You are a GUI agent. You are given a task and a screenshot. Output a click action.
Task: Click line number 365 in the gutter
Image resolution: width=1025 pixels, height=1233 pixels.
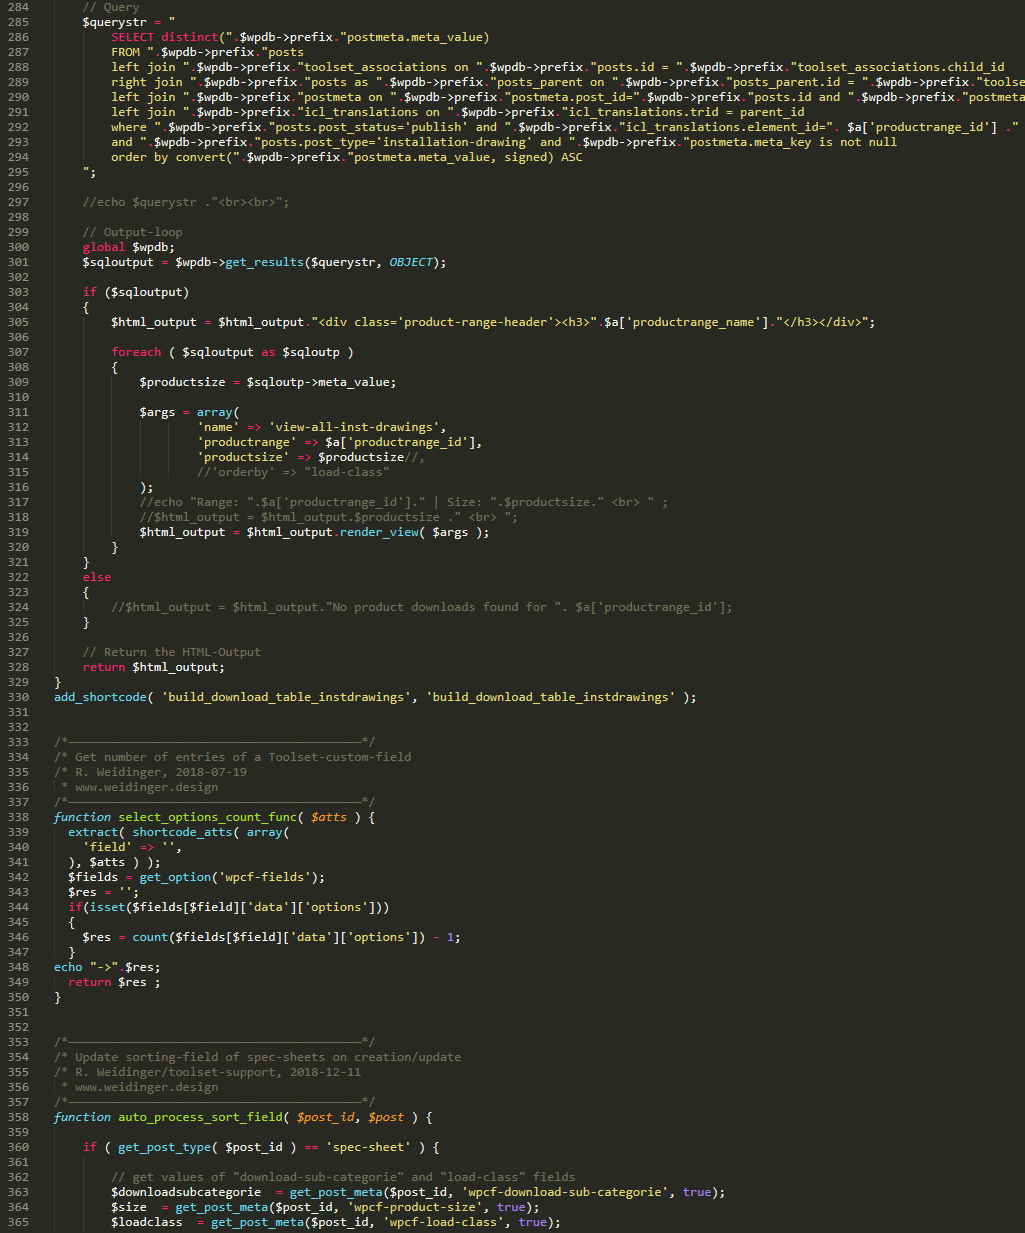[18, 1222]
